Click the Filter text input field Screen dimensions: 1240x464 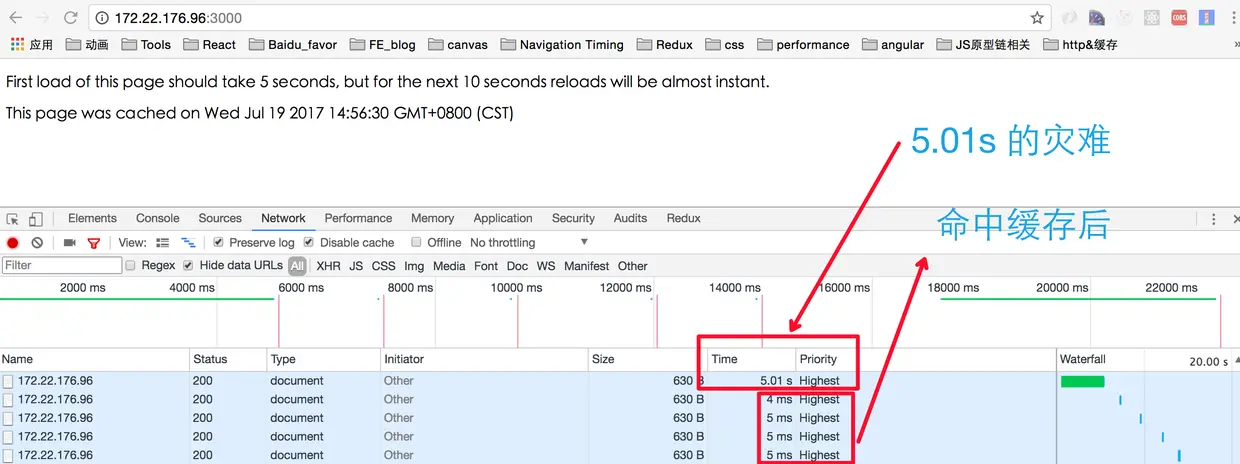[x=62, y=266]
